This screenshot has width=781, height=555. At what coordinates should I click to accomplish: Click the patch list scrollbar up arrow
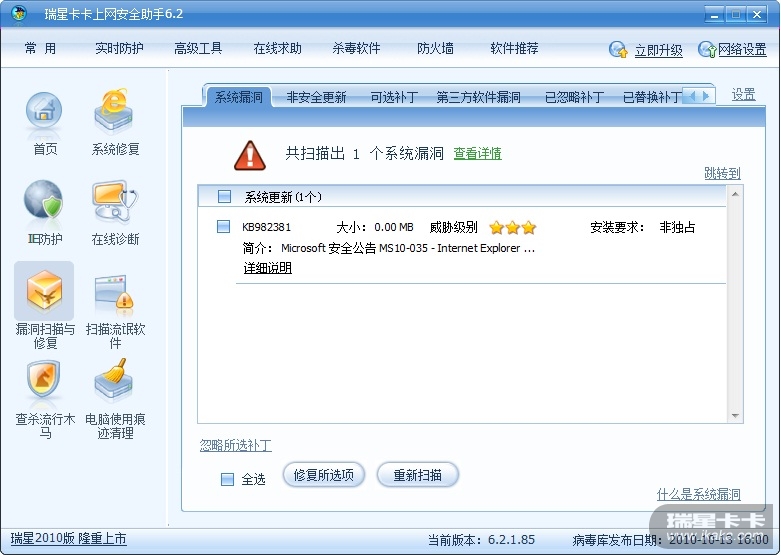(x=735, y=193)
